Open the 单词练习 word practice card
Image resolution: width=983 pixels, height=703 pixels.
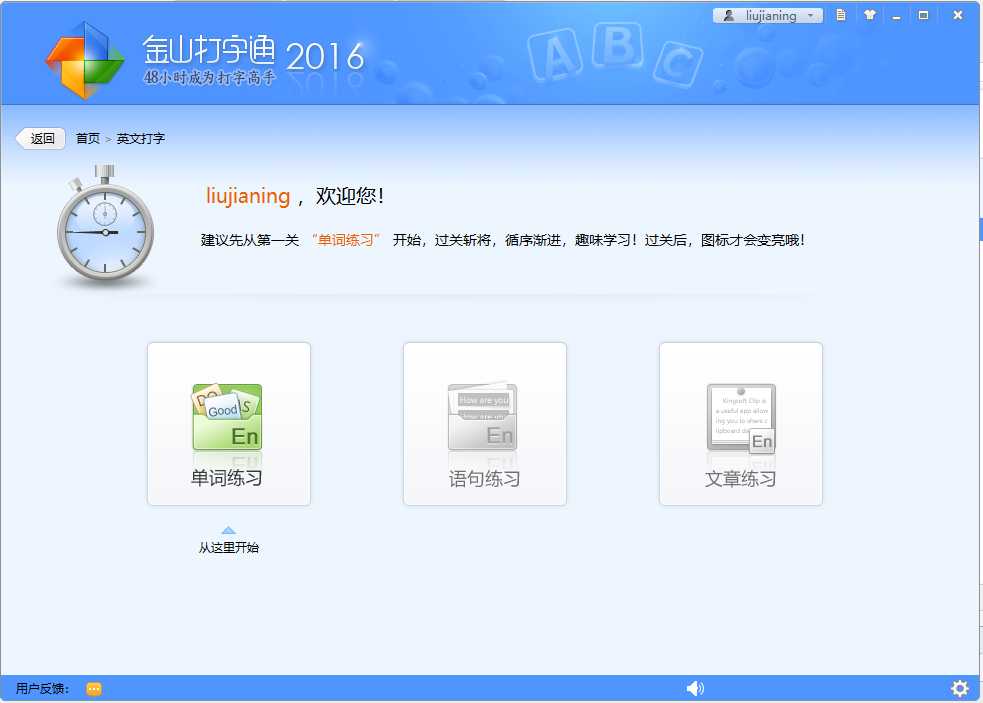[x=229, y=424]
